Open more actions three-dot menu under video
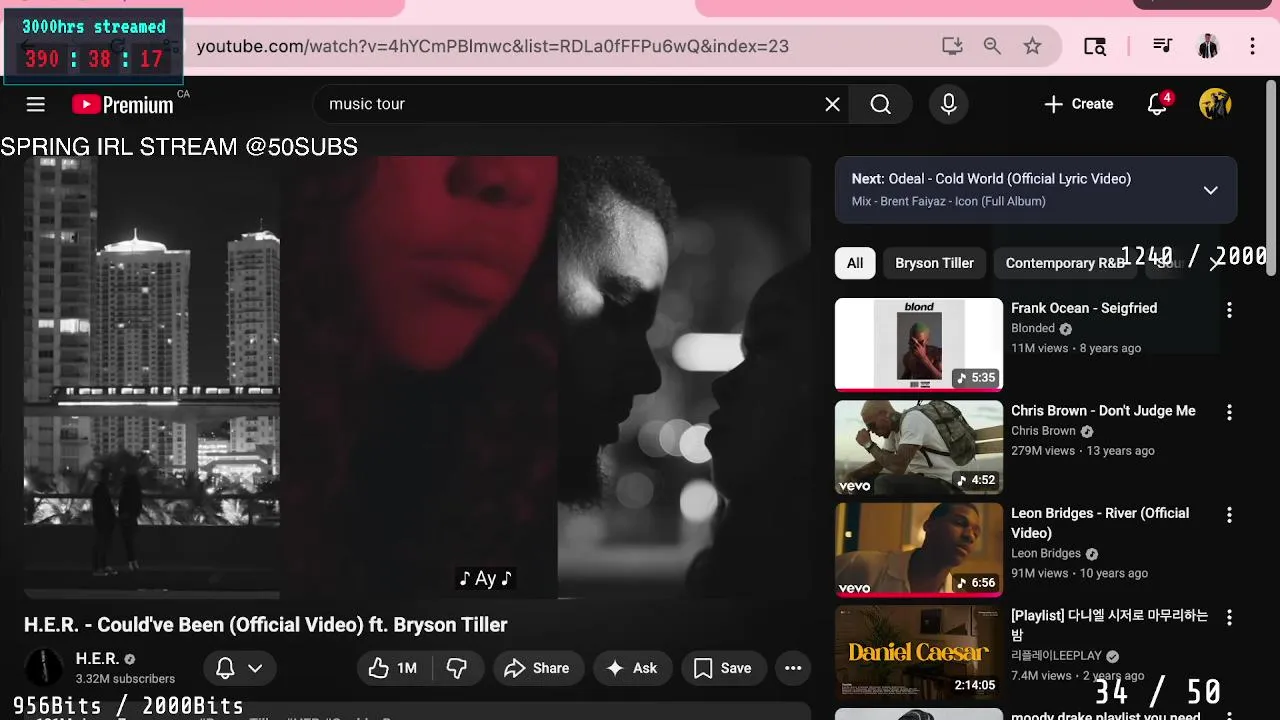 point(793,668)
